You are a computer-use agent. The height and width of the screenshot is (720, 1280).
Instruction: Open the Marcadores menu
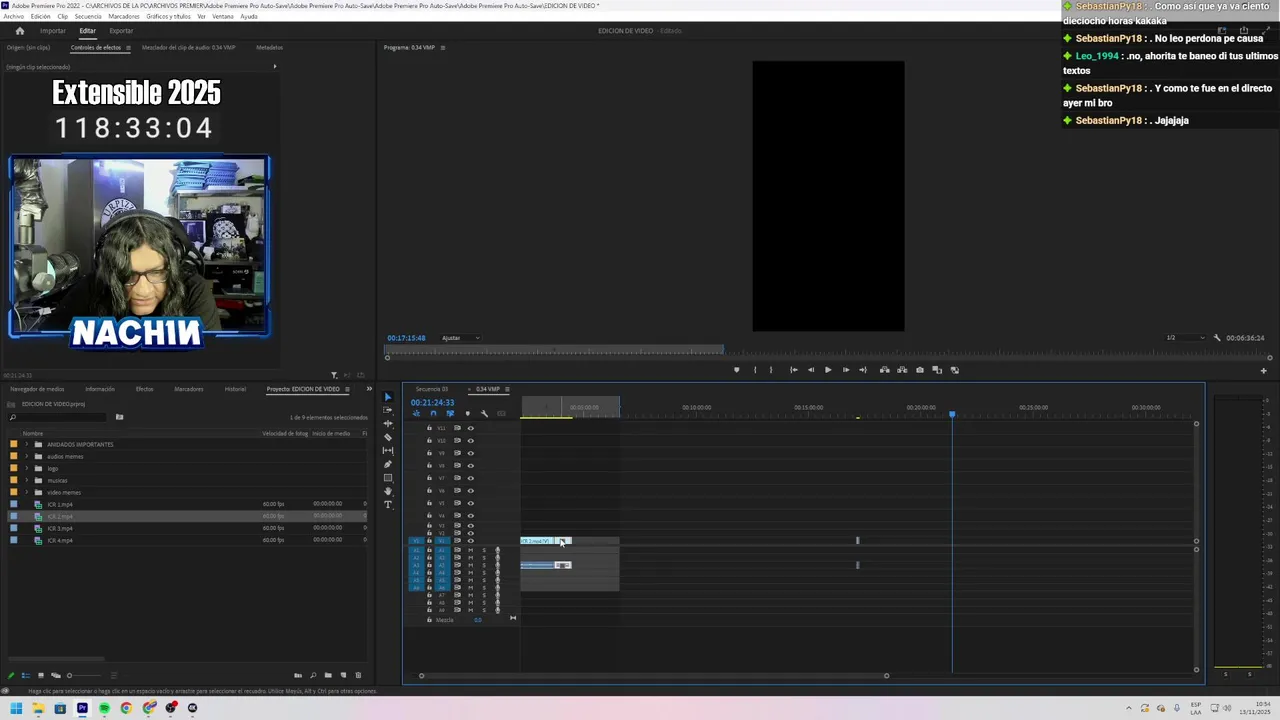(124, 16)
